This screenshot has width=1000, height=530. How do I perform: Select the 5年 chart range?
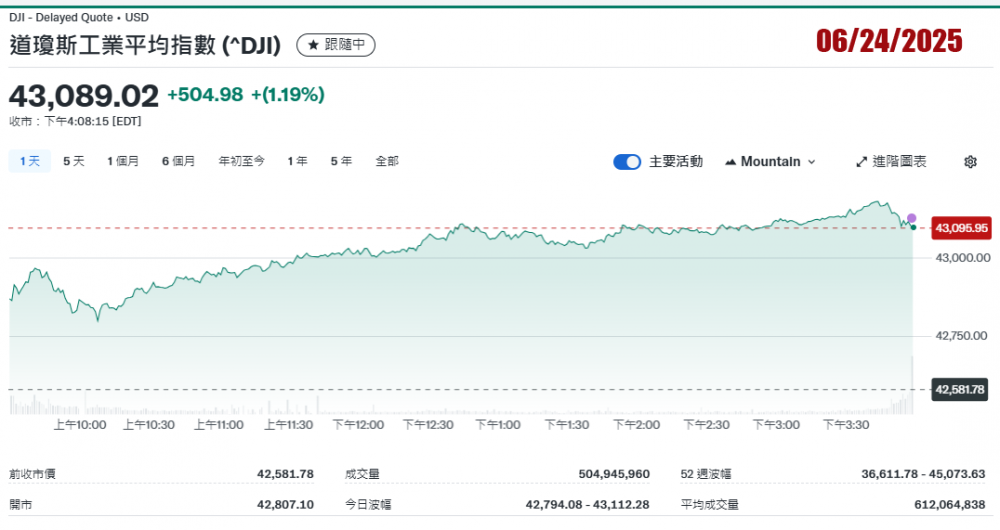point(341,161)
